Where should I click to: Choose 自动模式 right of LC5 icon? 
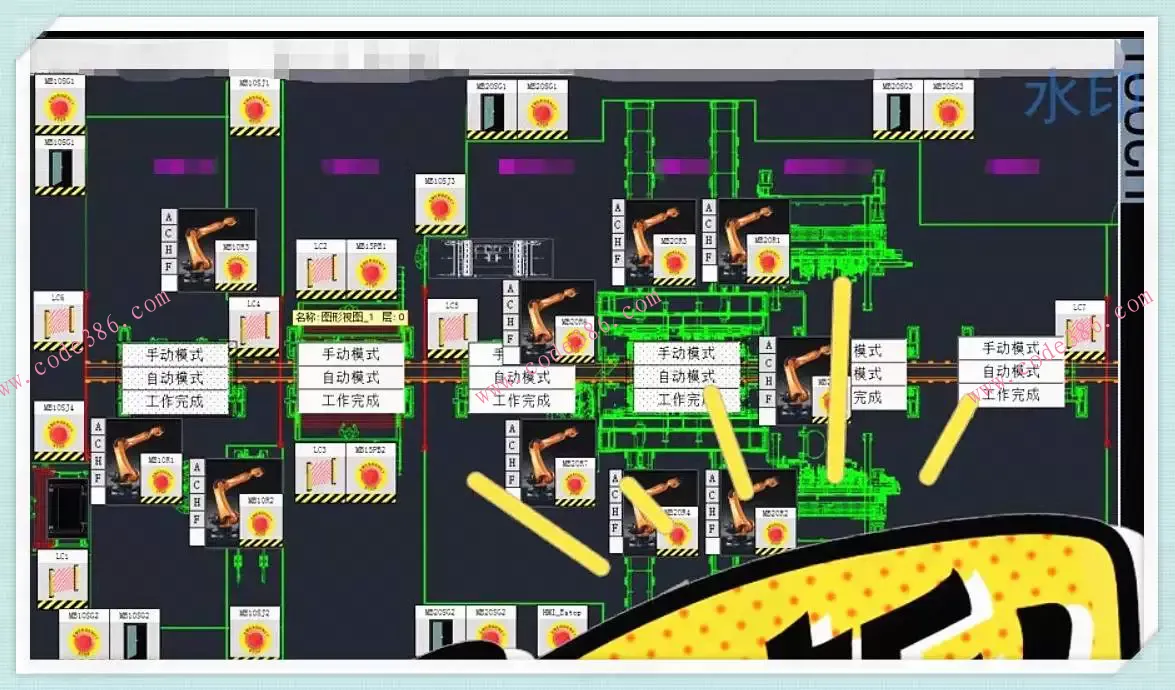(x=522, y=377)
